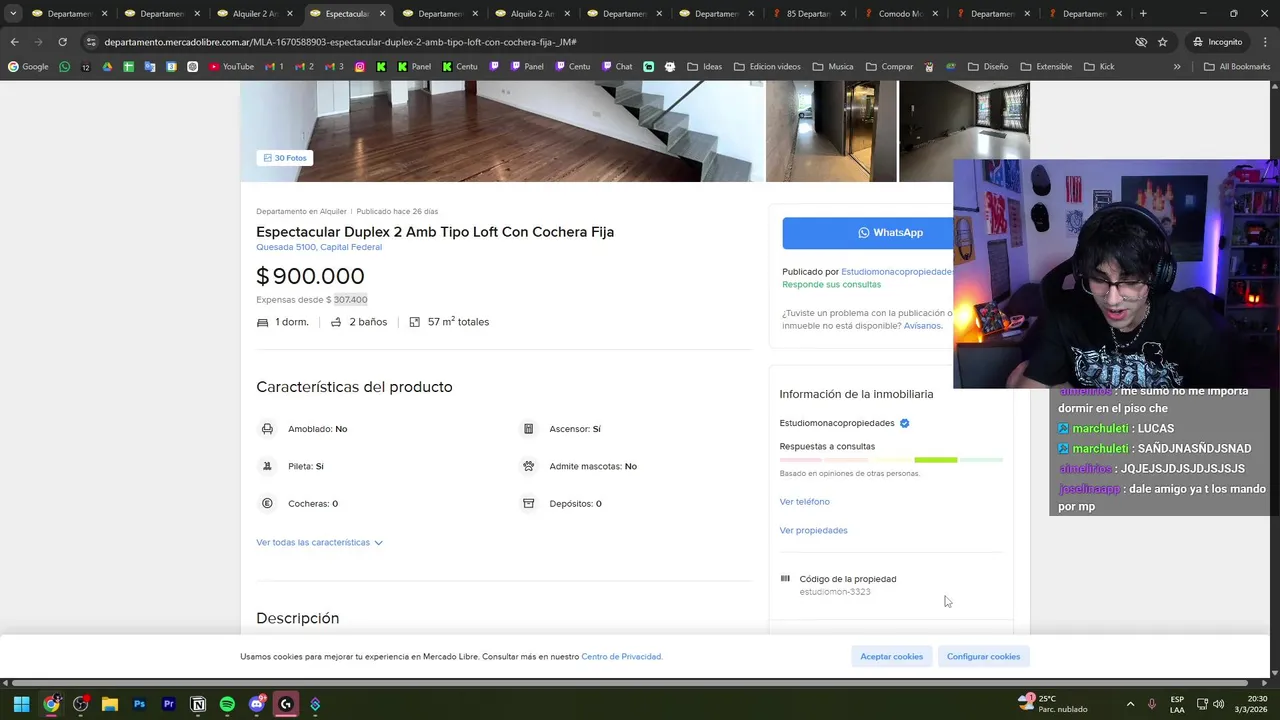Open the main living room staircase photo

[x=502, y=131]
